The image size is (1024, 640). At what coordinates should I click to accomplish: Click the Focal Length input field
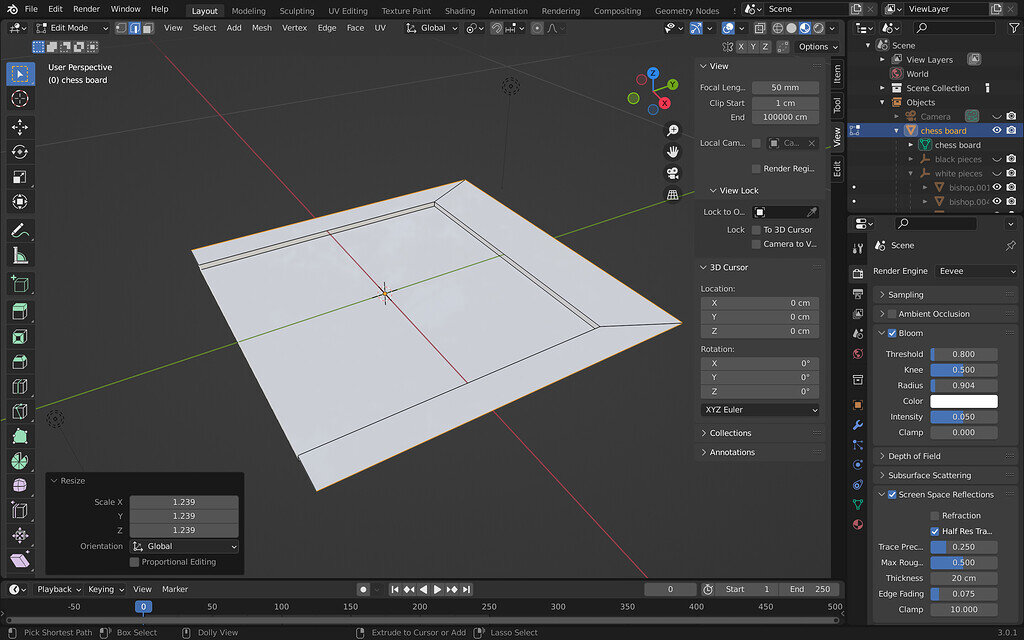click(x=785, y=88)
